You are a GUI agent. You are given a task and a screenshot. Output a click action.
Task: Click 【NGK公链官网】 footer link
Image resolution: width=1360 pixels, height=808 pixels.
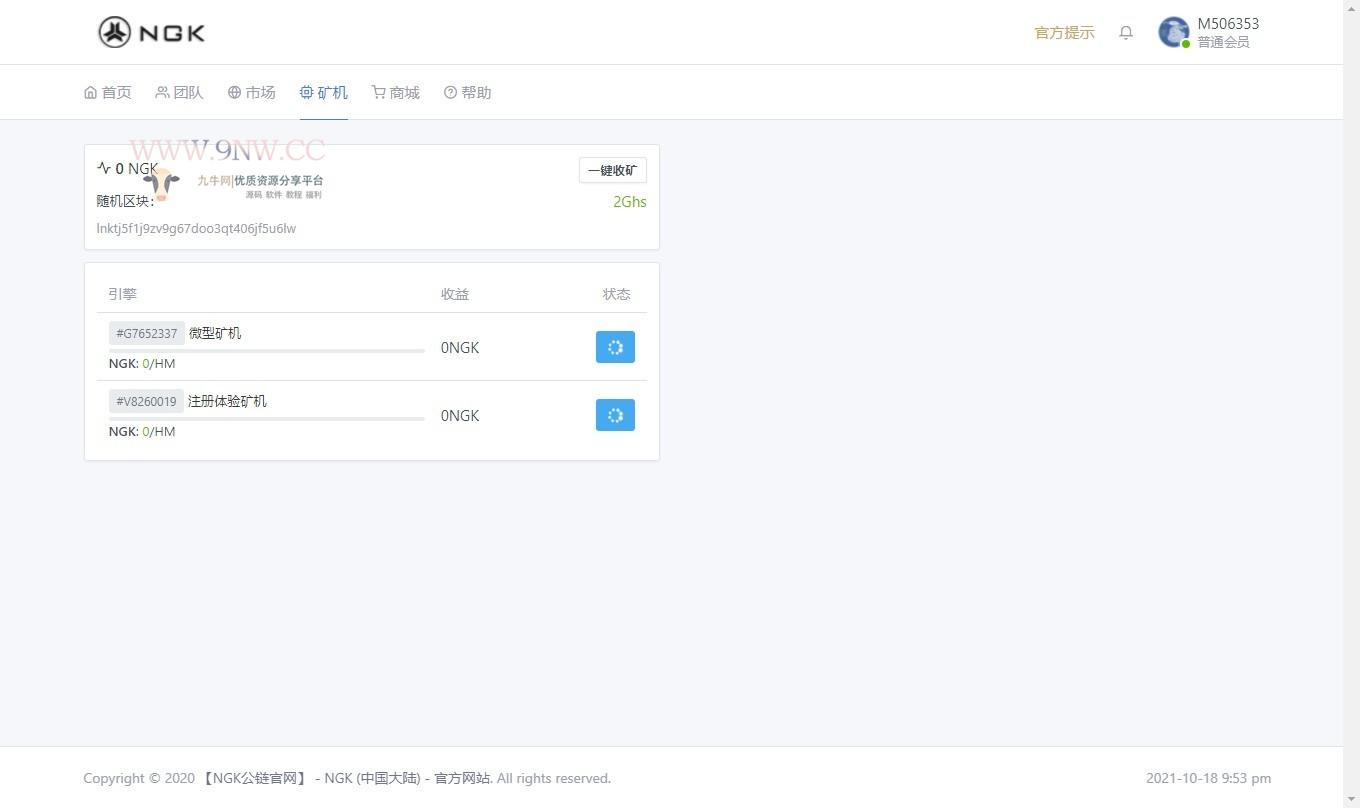(x=254, y=778)
